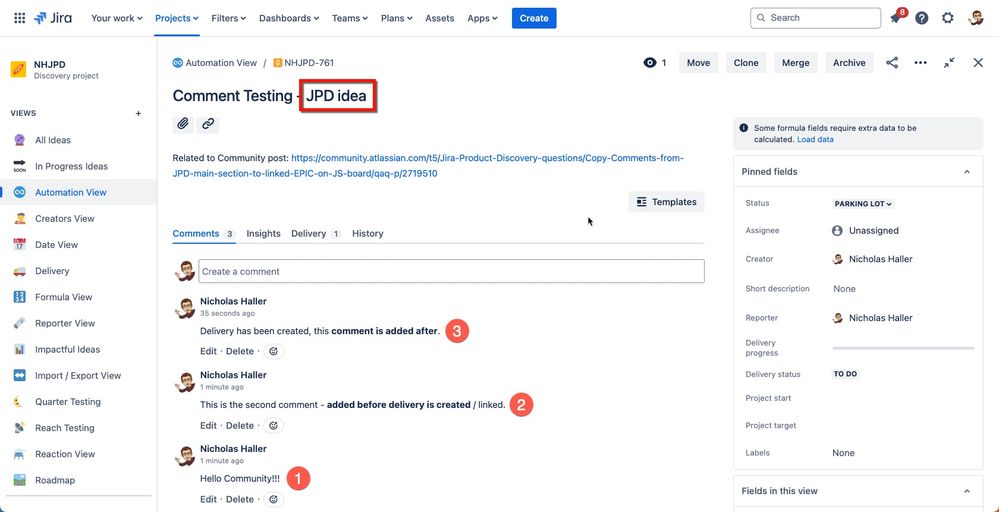Switch to the History tab
The image size is (999, 512).
(368, 234)
